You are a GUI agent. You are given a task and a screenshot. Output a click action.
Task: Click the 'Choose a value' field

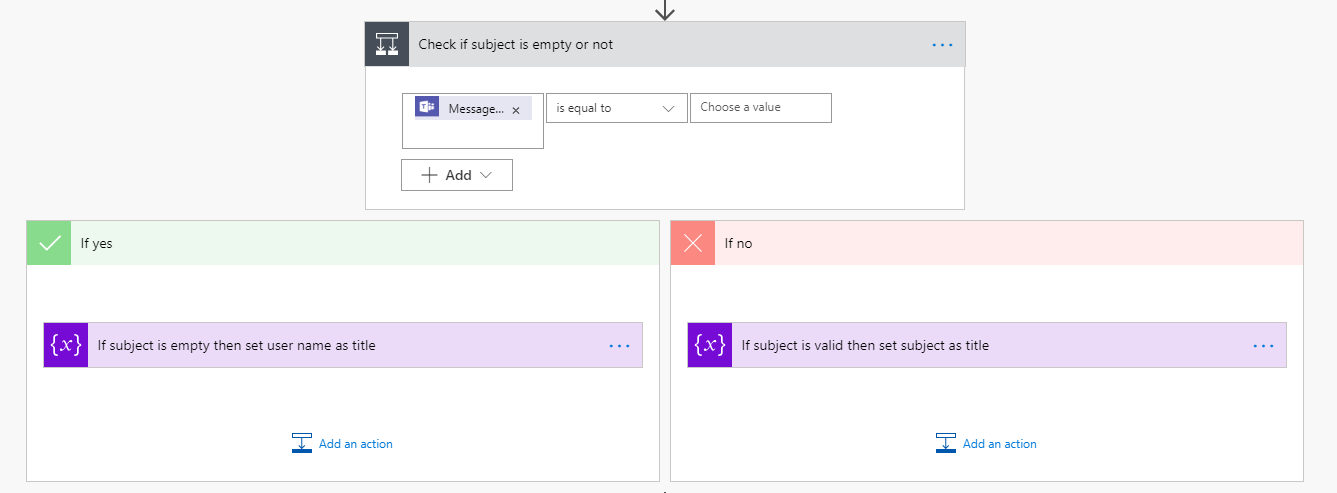pyautogui.click(x=760, y=108)
